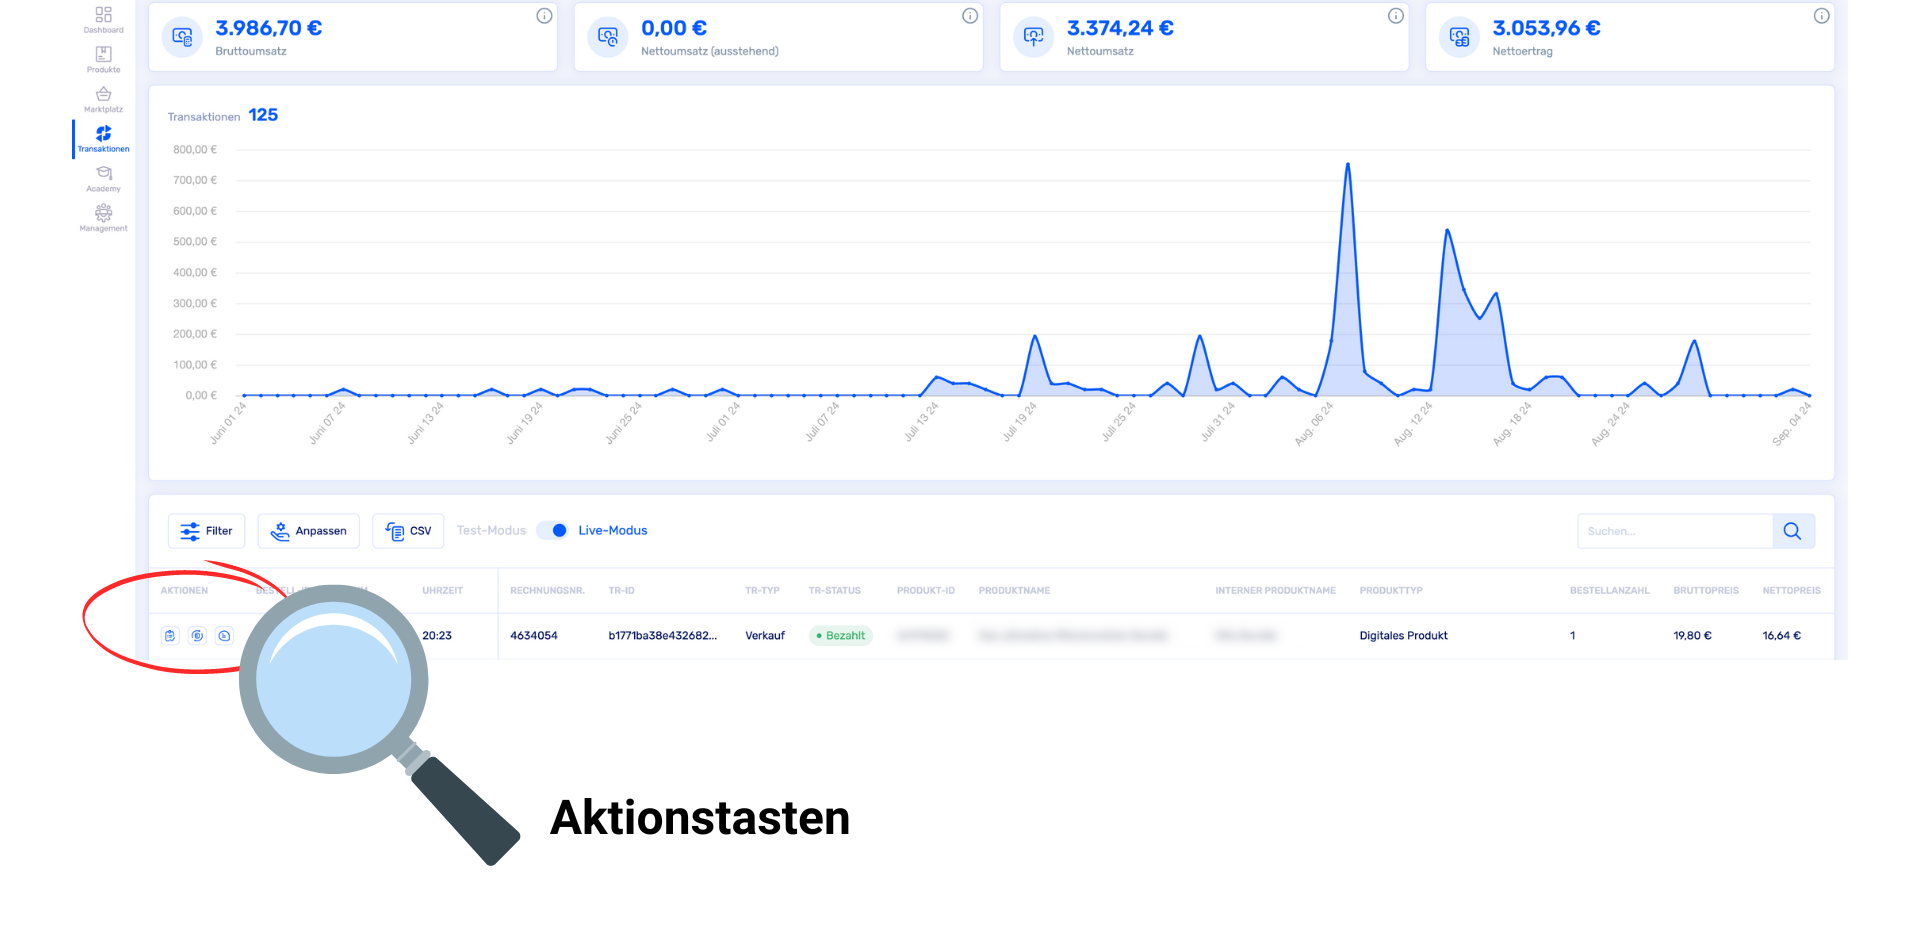This screenshot has height=925, width=1919.
Task: Click the third action icon in row
Action: pos(225,636)
